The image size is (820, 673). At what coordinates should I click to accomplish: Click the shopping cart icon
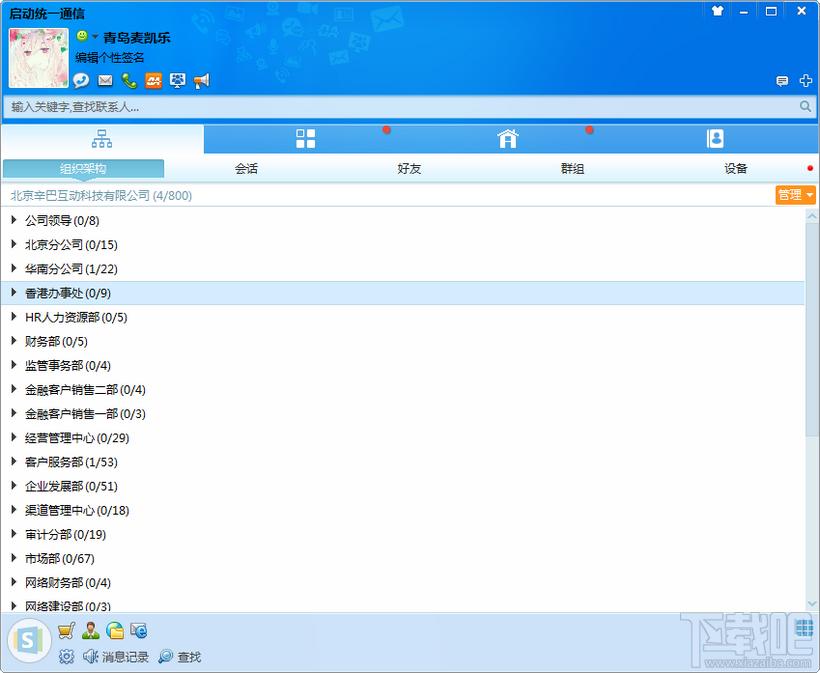click(x=66, y=631)
